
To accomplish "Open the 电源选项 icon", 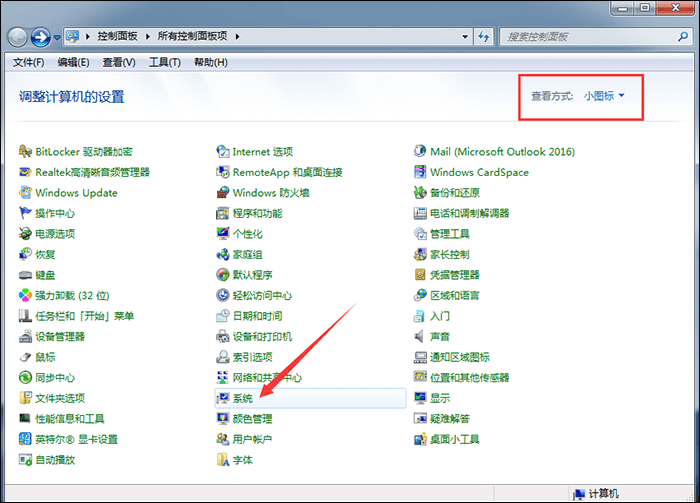I will 25,234.
